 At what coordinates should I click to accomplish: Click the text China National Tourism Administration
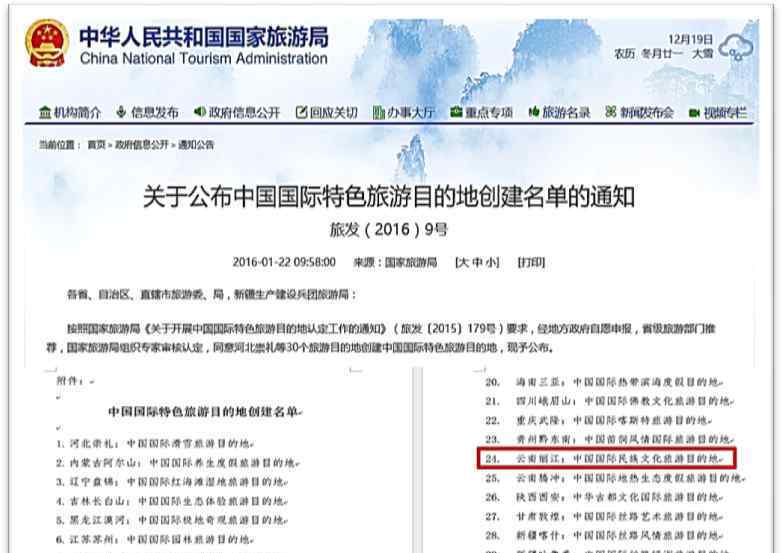tap(203, 58)
